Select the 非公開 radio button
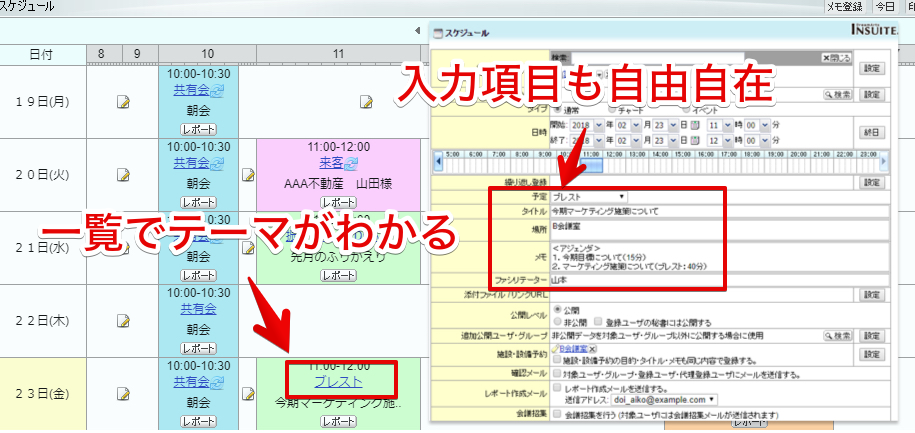915x433 pixels. 557,322
